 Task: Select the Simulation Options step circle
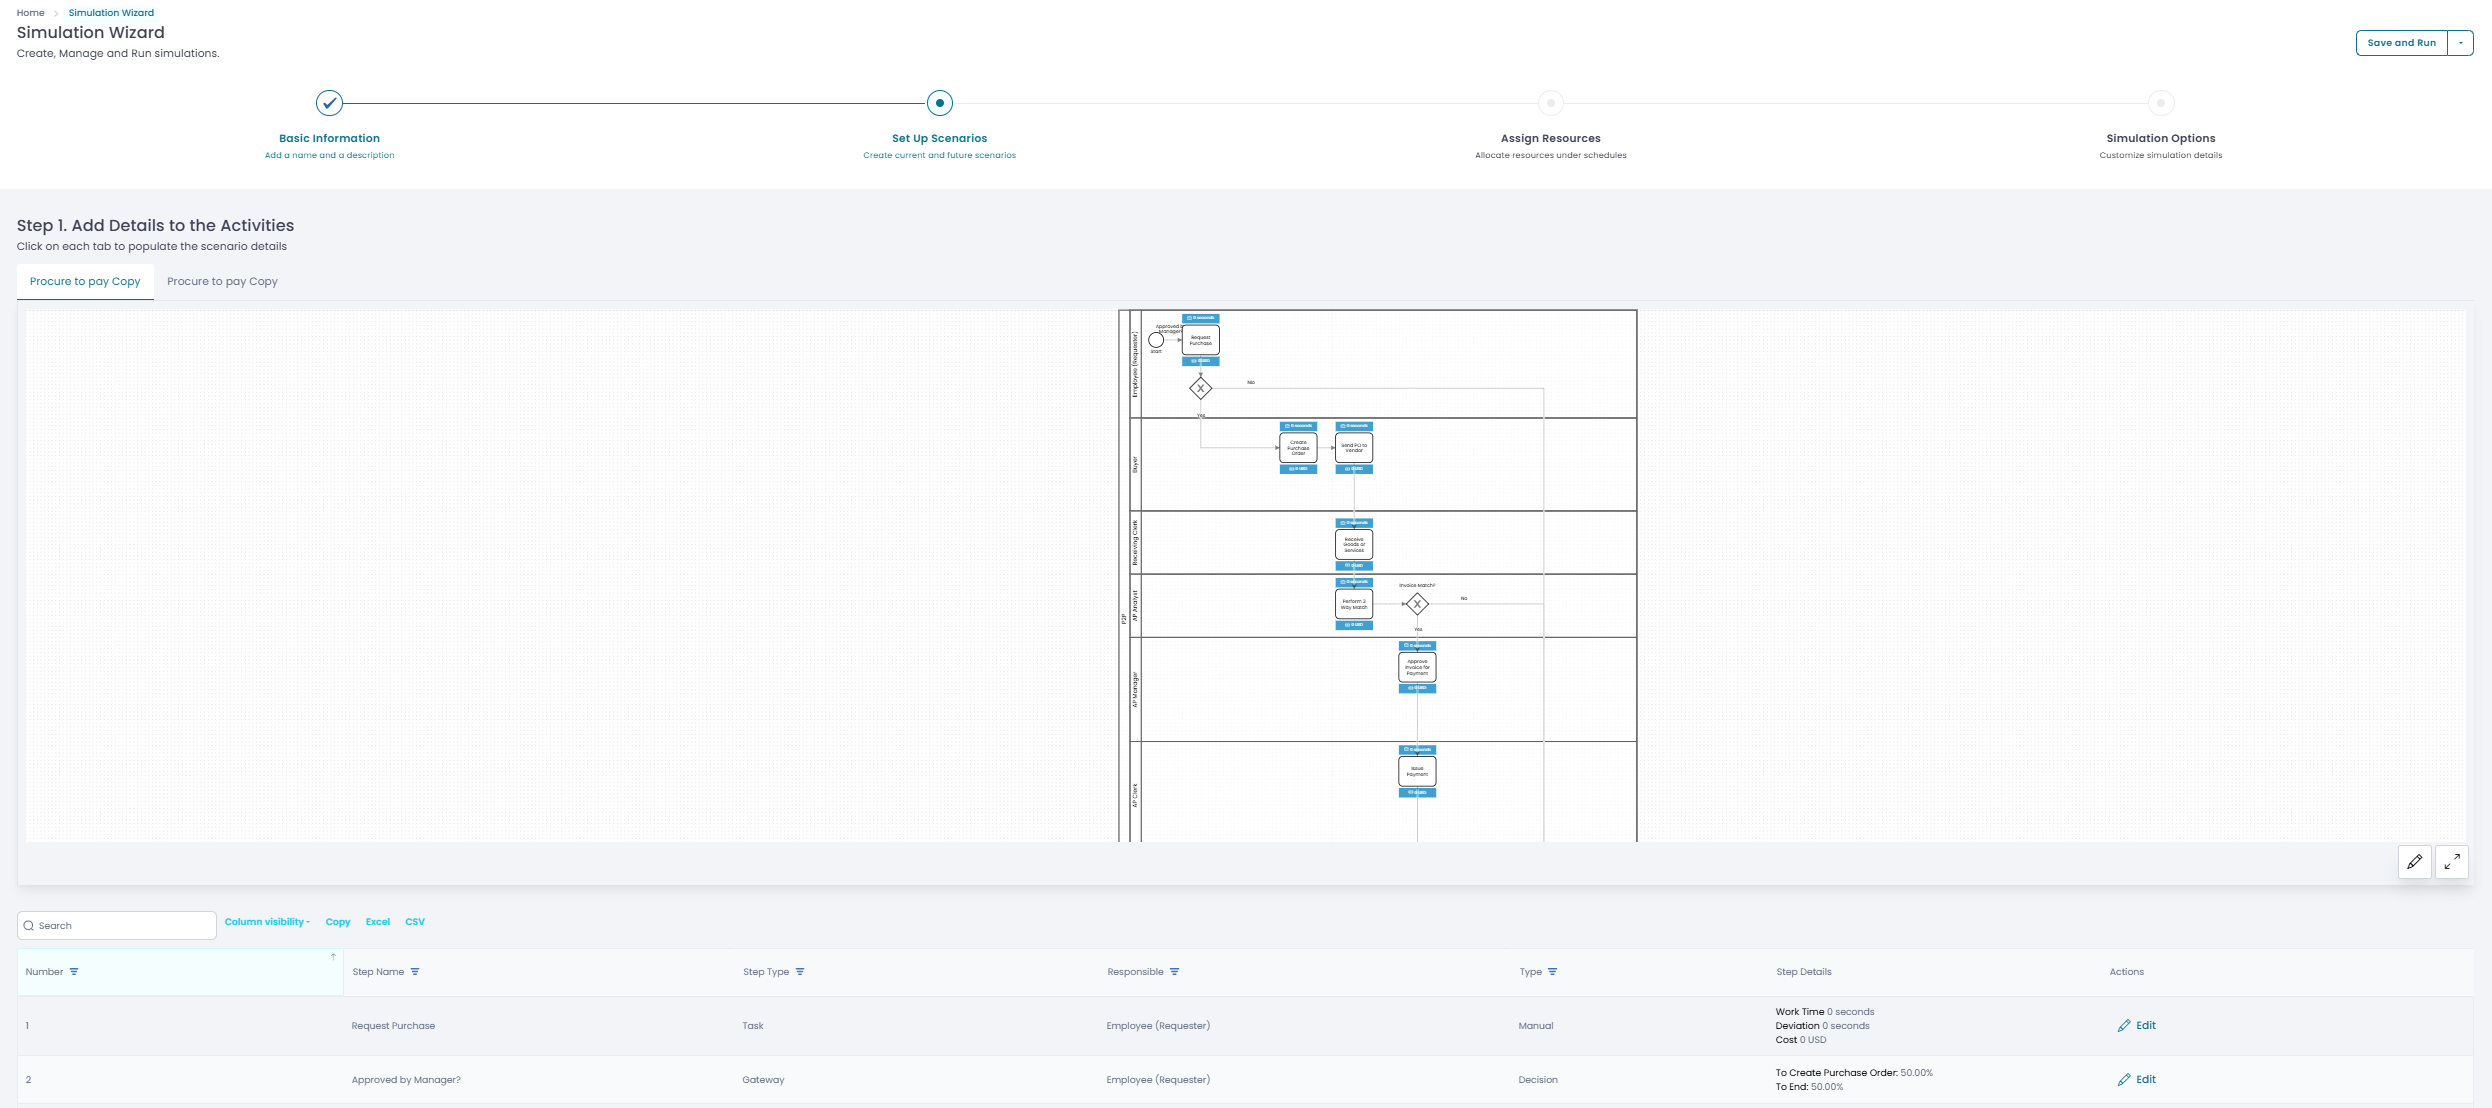point(2160,103)
